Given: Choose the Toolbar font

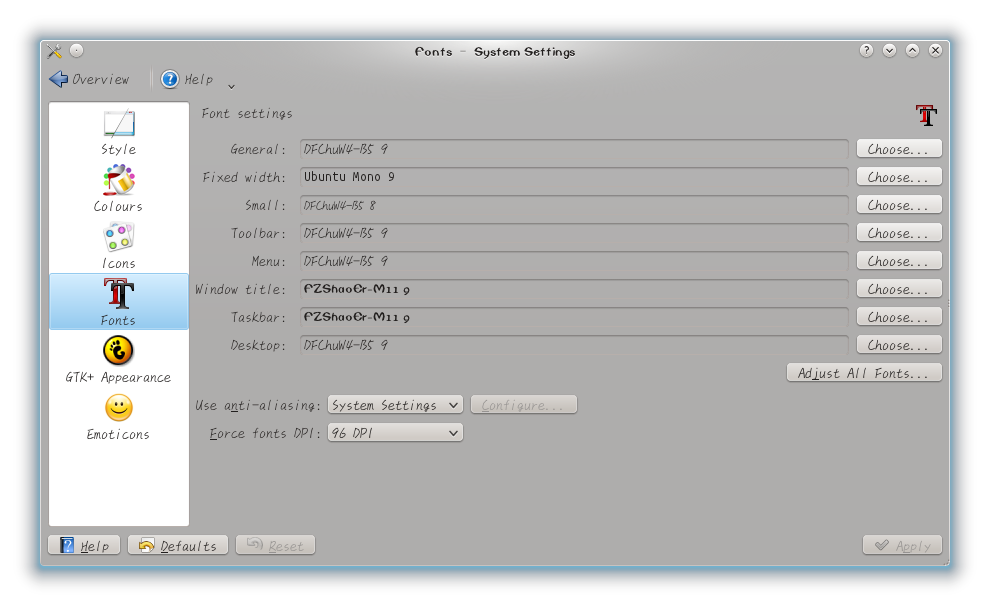Looking at the screenshot, I should (x=899, y=233).
